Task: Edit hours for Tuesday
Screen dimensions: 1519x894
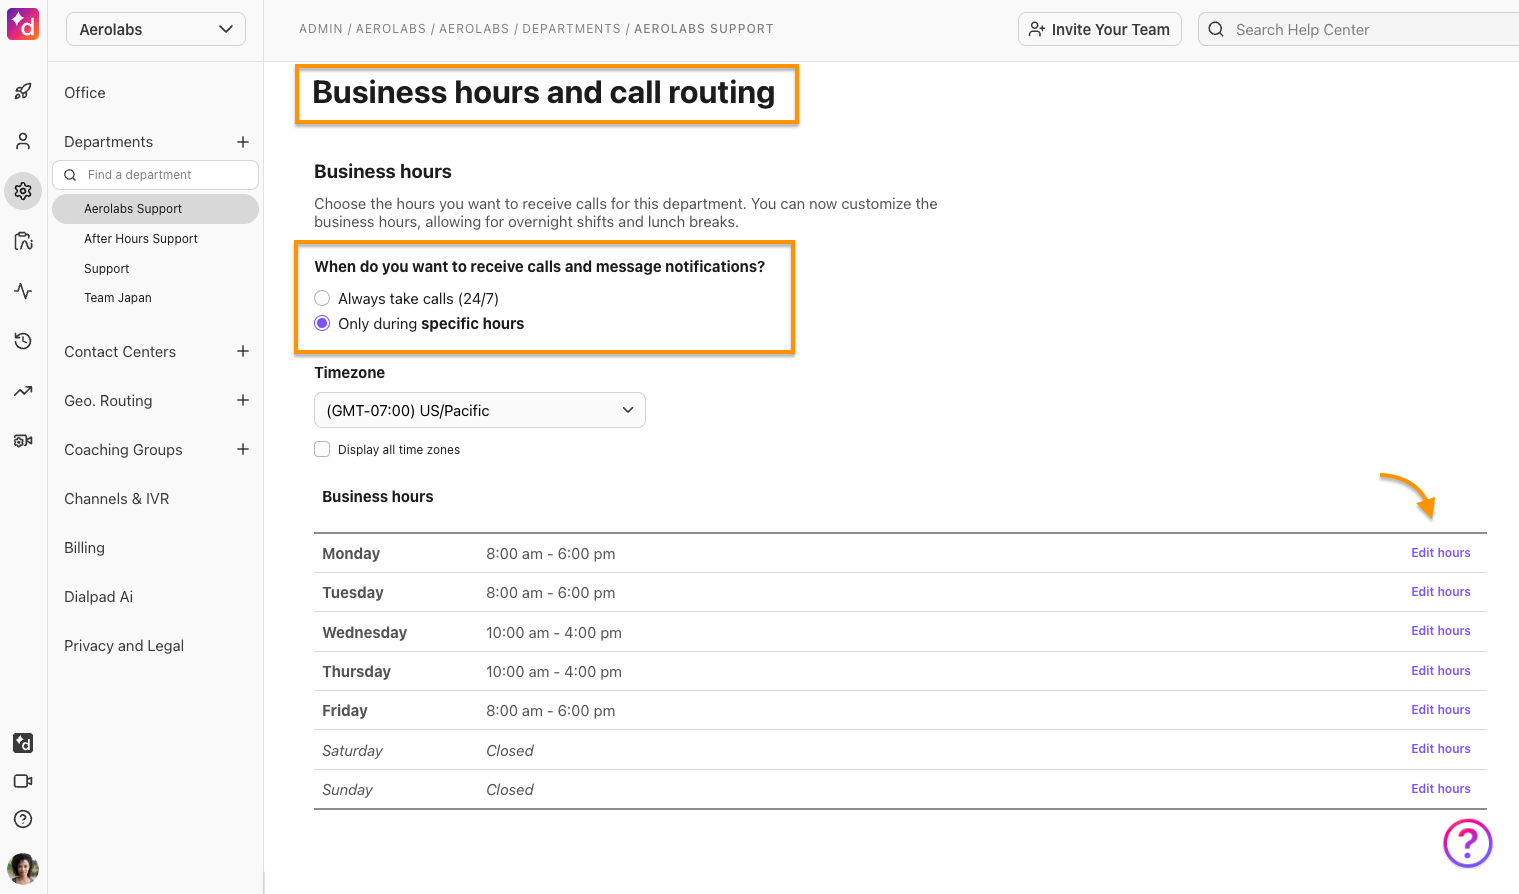Action: click(x=1441, y=591)
